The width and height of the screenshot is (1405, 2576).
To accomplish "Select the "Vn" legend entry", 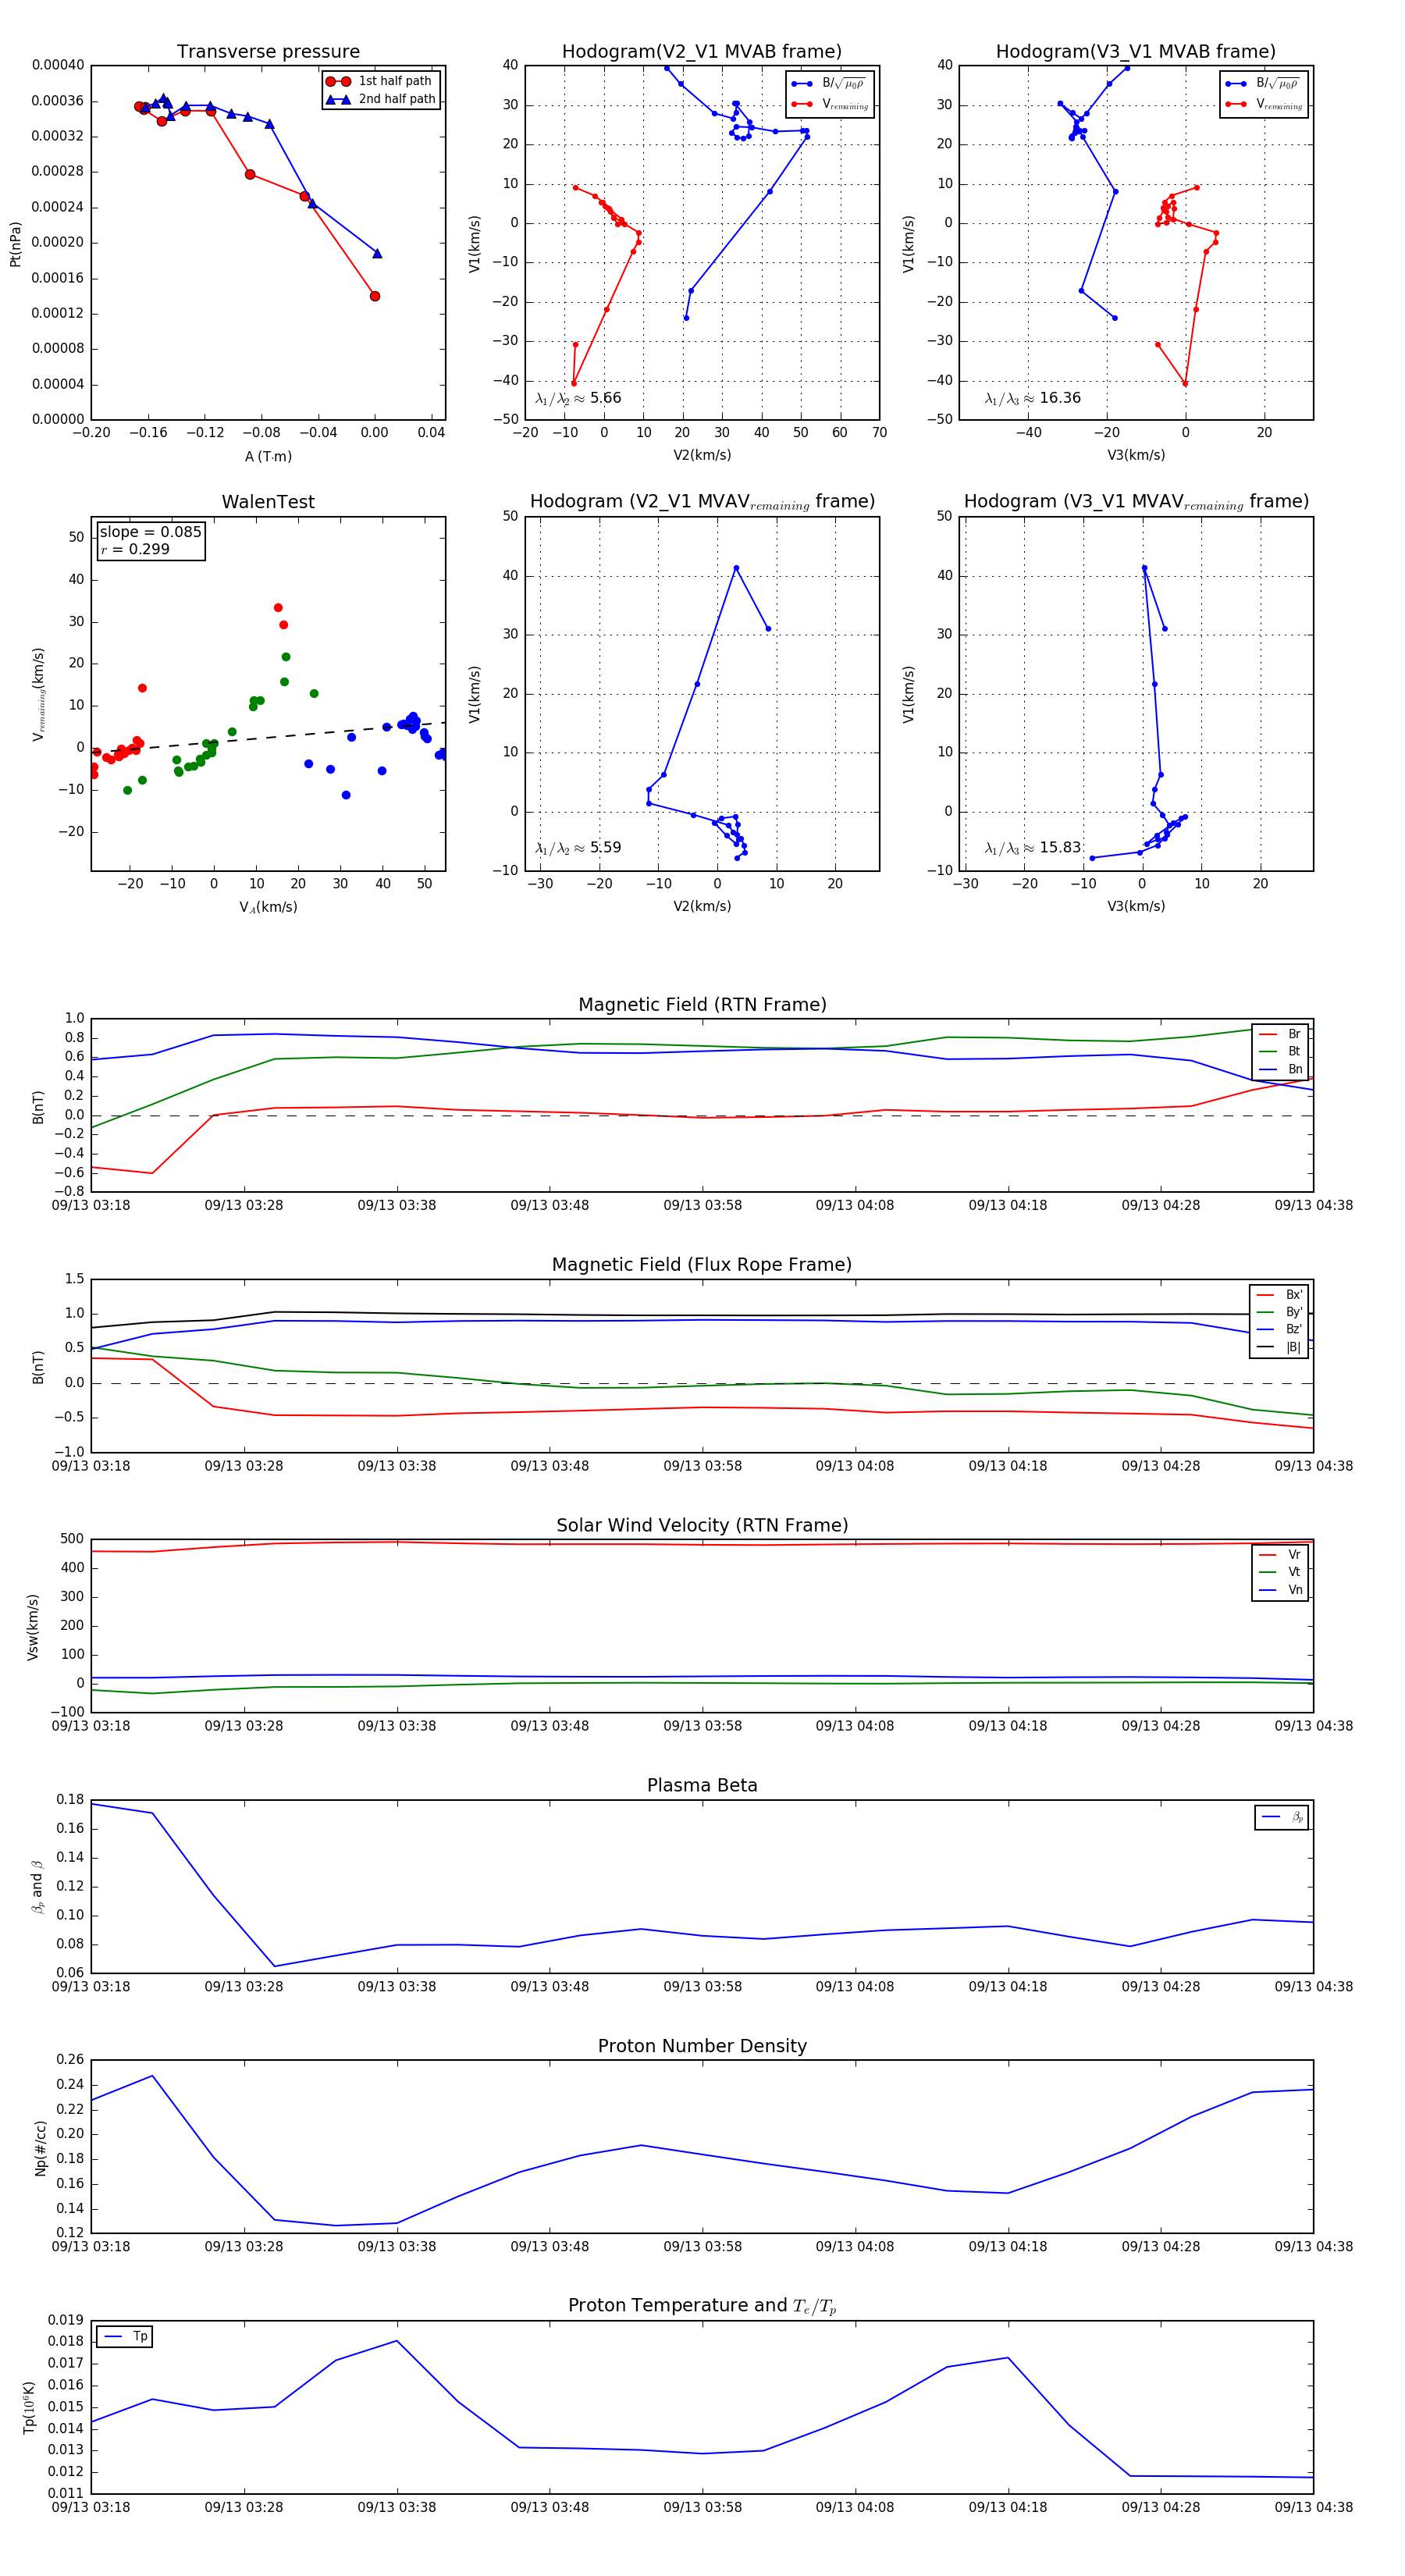I will click(1279, 1590).
